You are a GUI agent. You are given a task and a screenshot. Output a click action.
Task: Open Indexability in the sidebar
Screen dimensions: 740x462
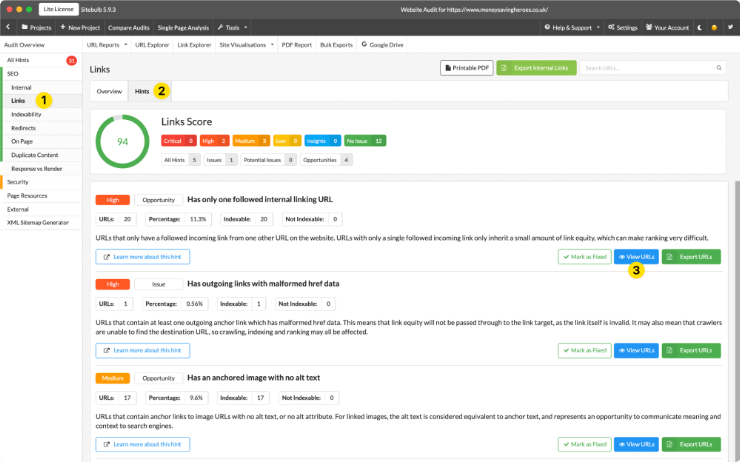click(x=26, y=114)
